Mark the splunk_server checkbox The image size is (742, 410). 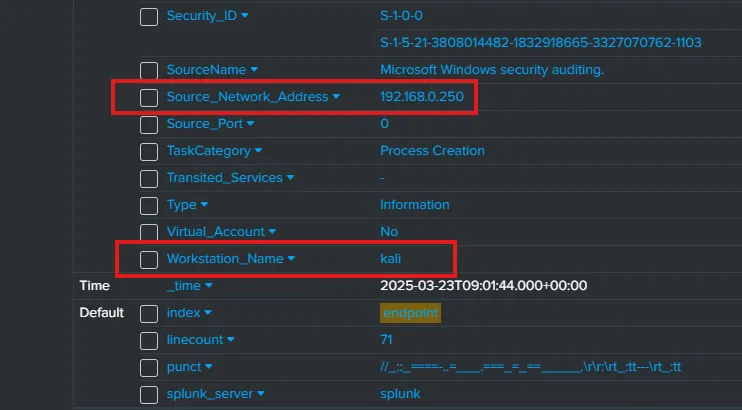149,394
